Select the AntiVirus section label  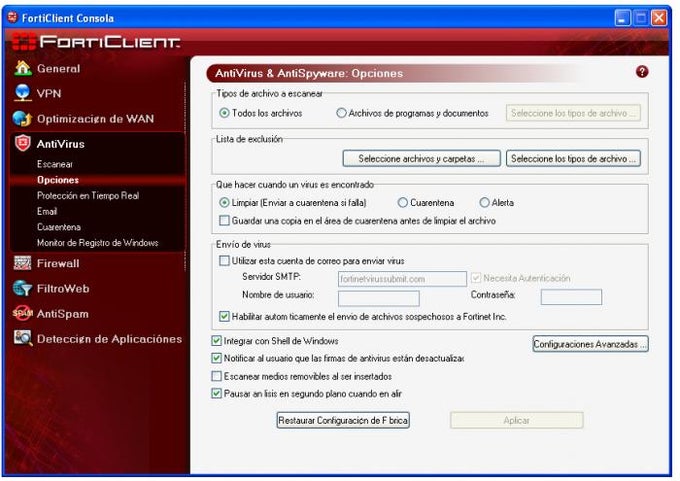click(x=61, y=144)
